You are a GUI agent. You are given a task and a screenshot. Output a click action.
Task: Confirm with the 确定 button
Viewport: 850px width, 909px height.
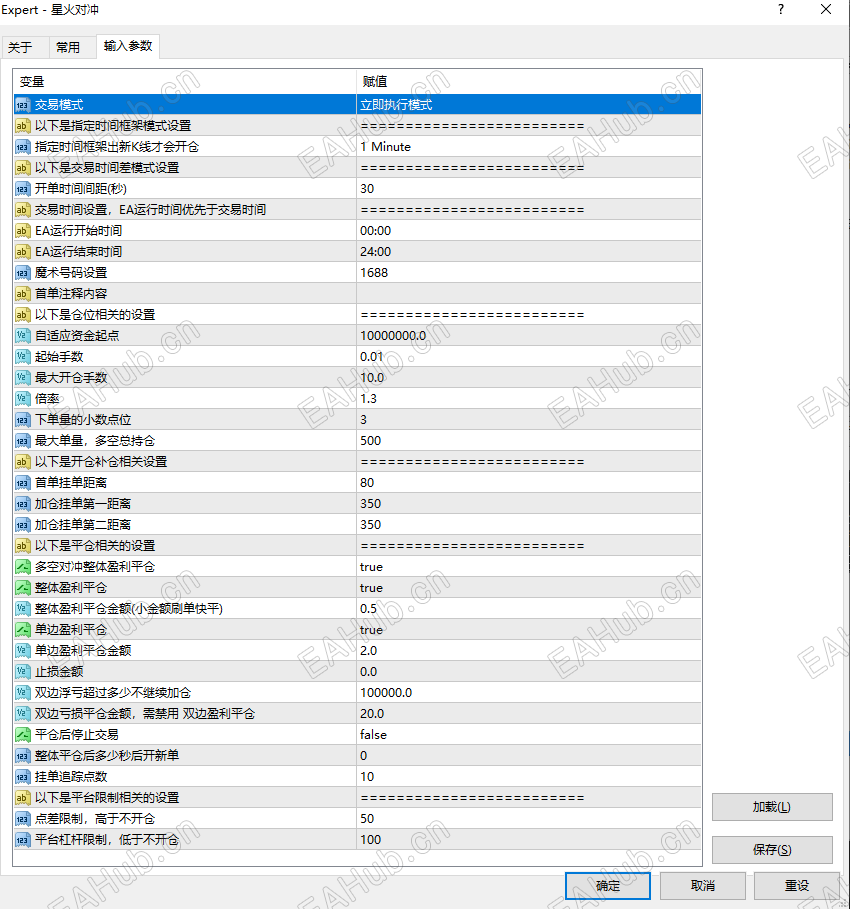[x=608, y=886]
